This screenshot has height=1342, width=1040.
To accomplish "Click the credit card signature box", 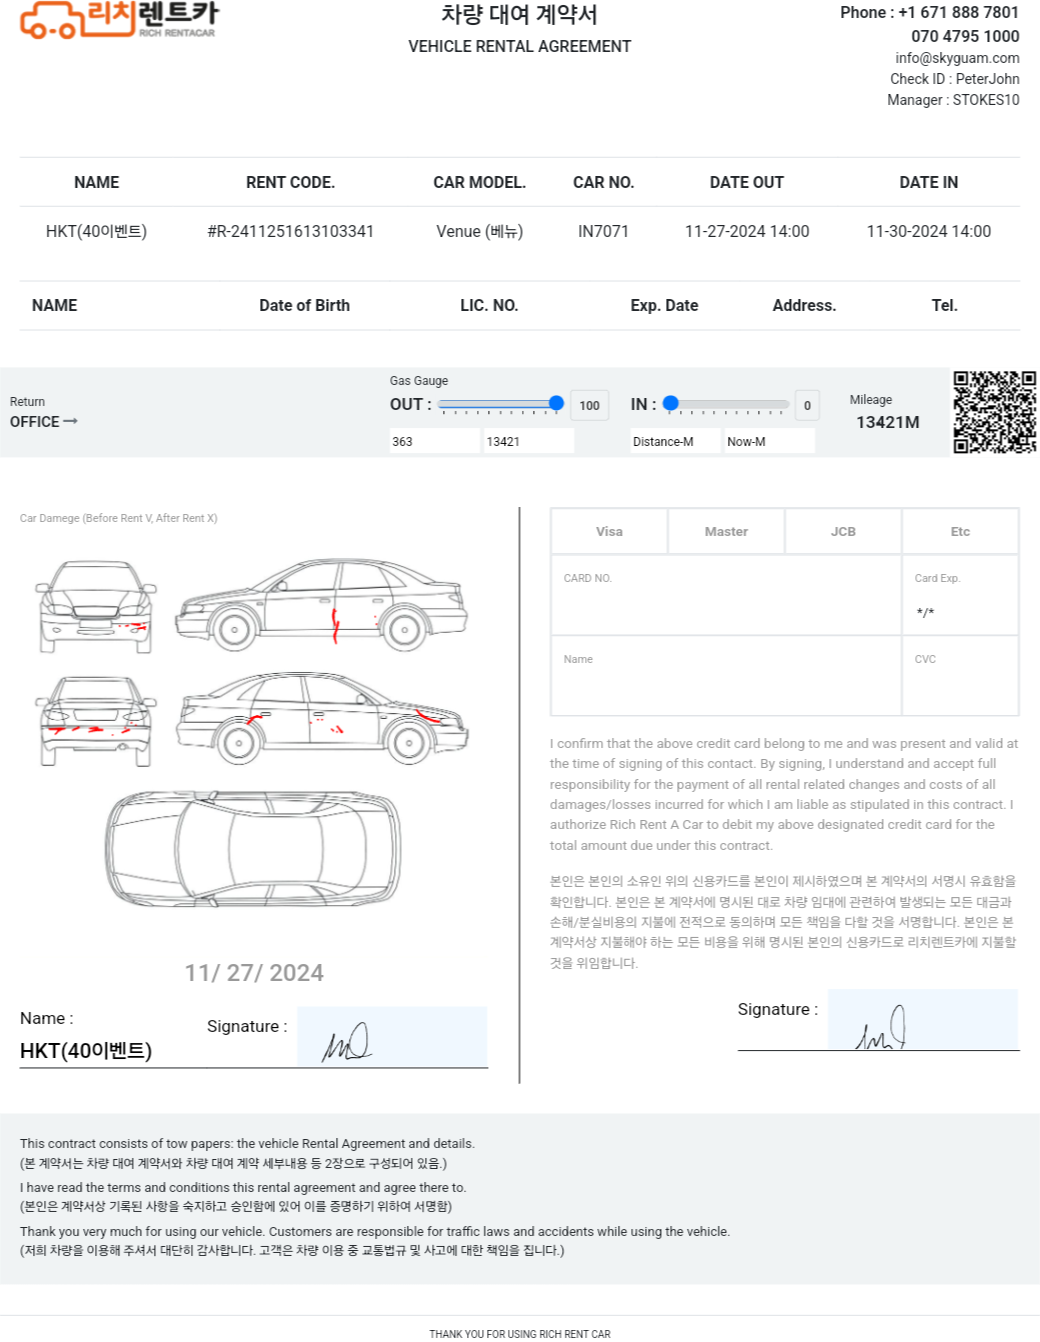I will [x=923, y=1020].
